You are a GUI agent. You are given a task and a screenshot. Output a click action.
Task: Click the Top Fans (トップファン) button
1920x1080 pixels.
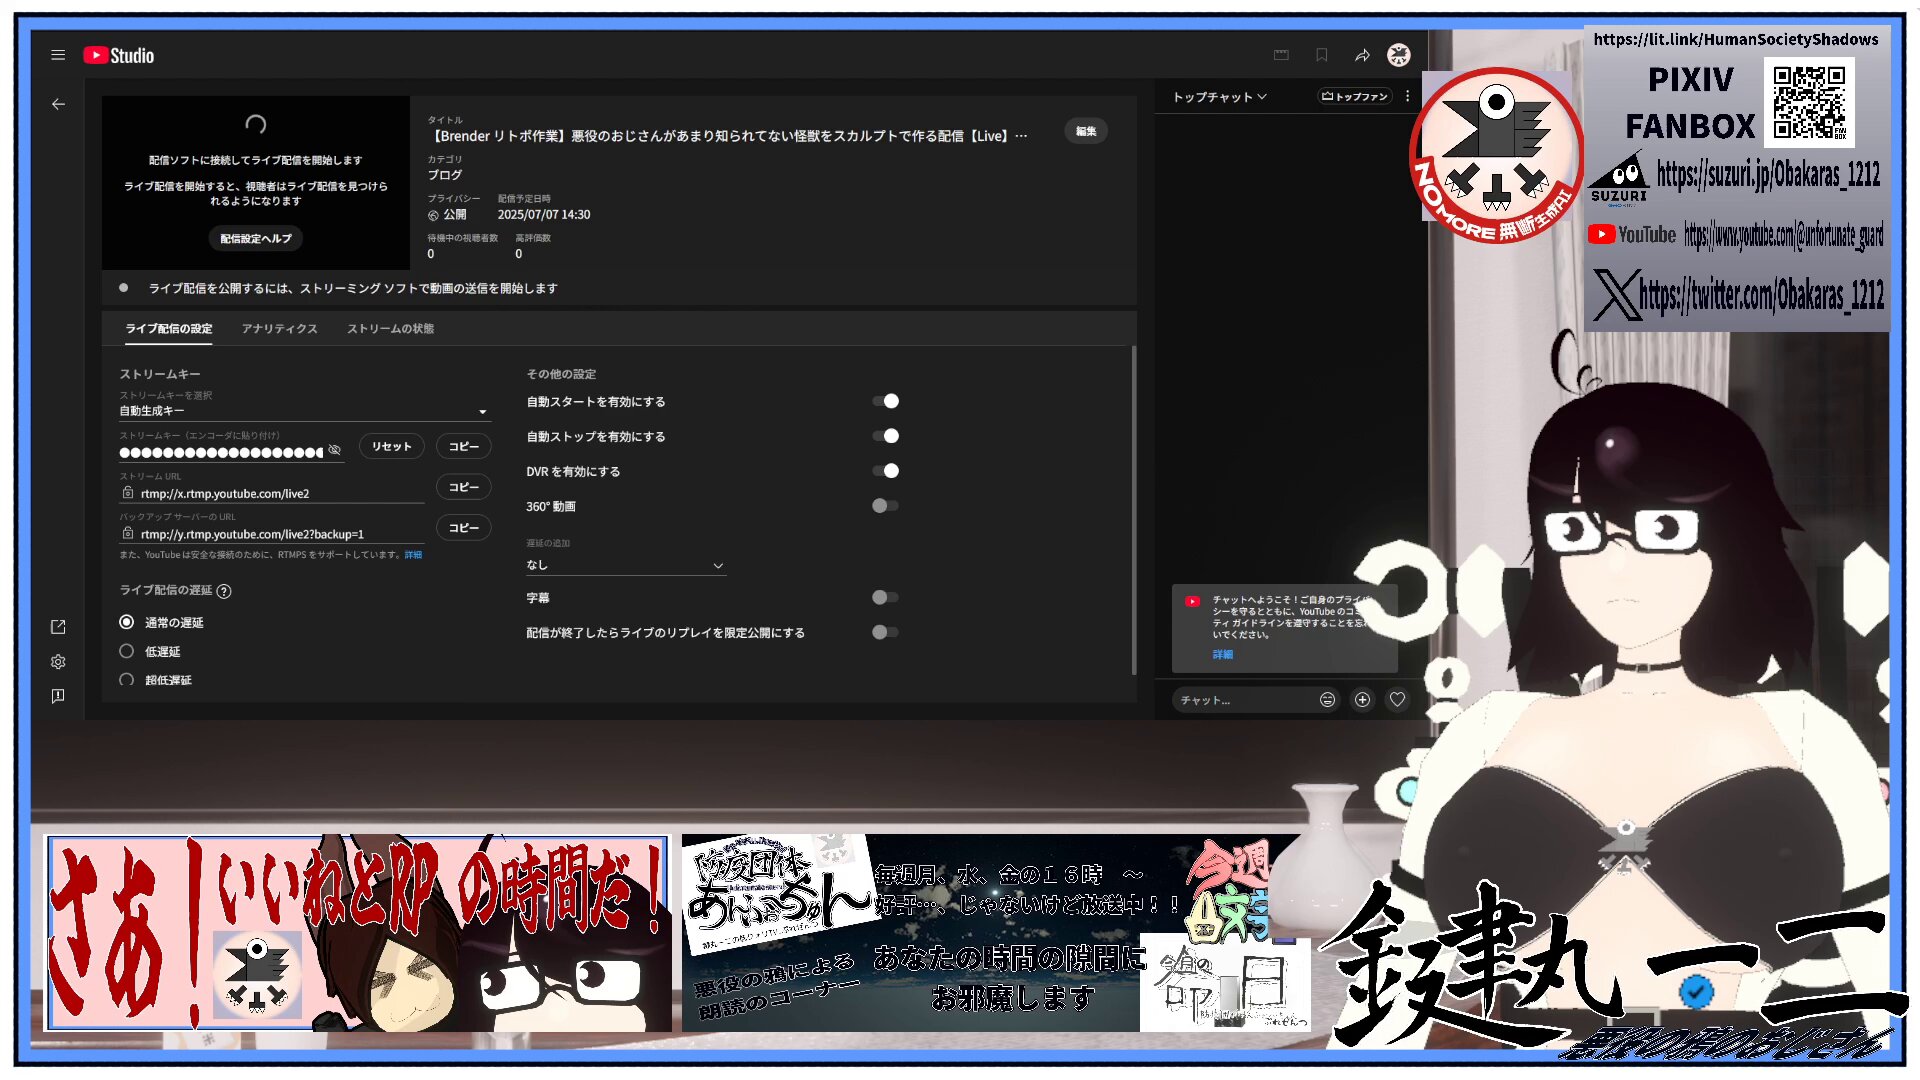pyautogui.click(x=1355, y=97)
